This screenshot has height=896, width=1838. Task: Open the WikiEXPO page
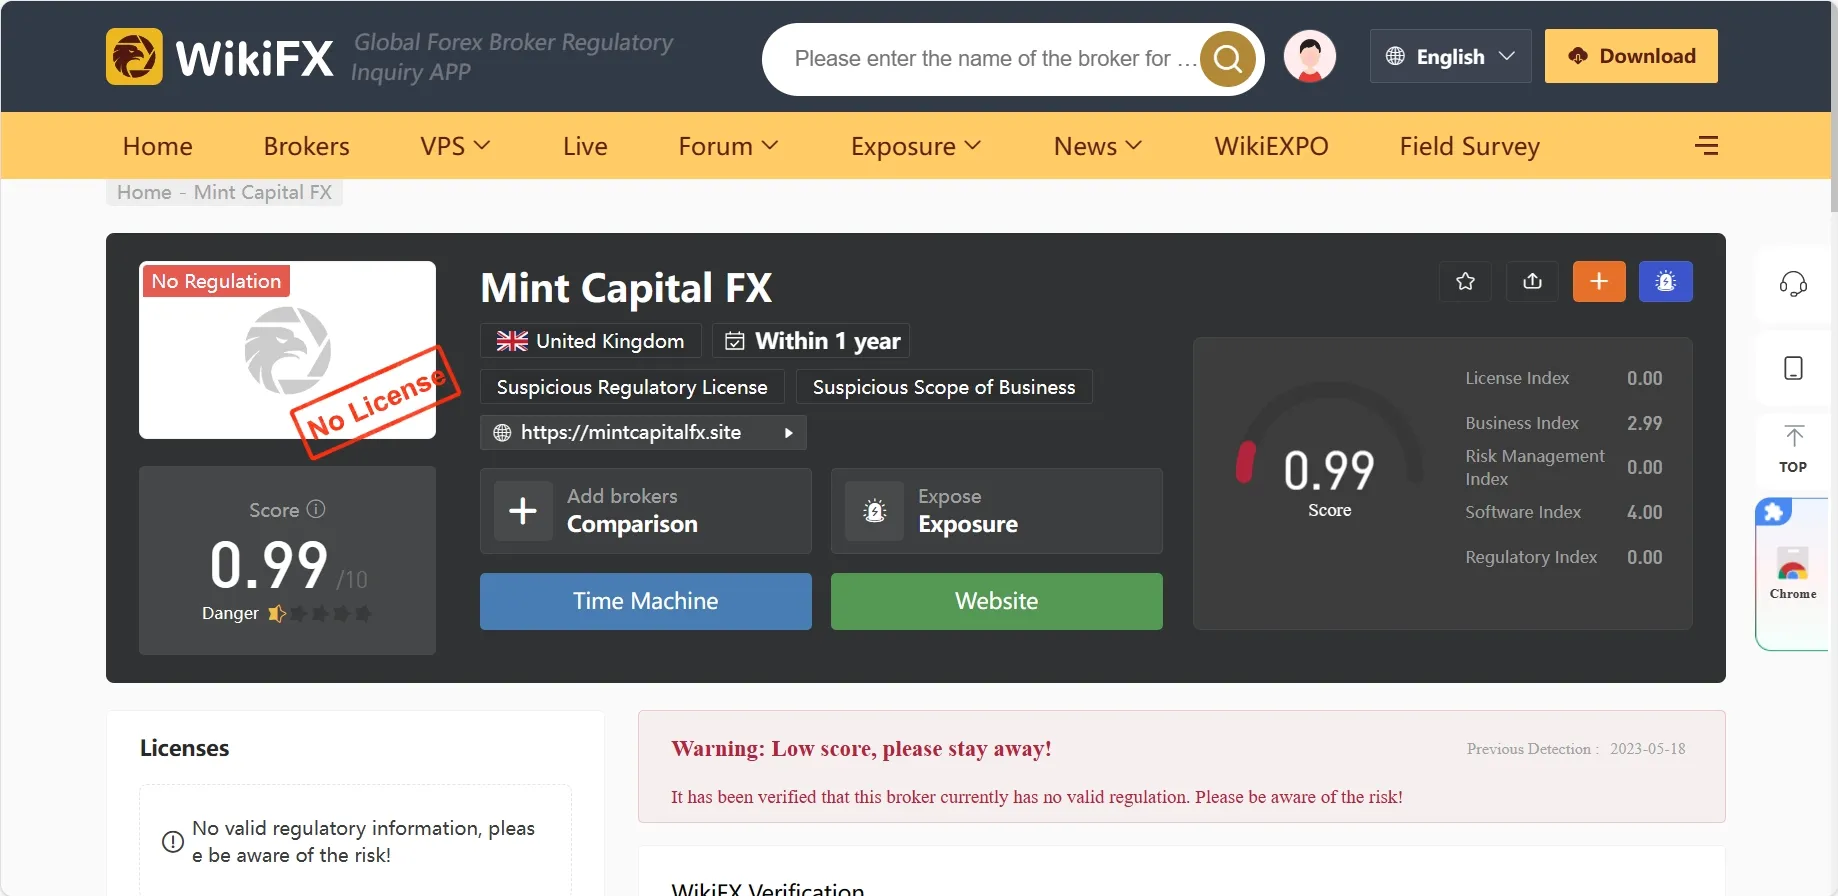[1271, 146]
